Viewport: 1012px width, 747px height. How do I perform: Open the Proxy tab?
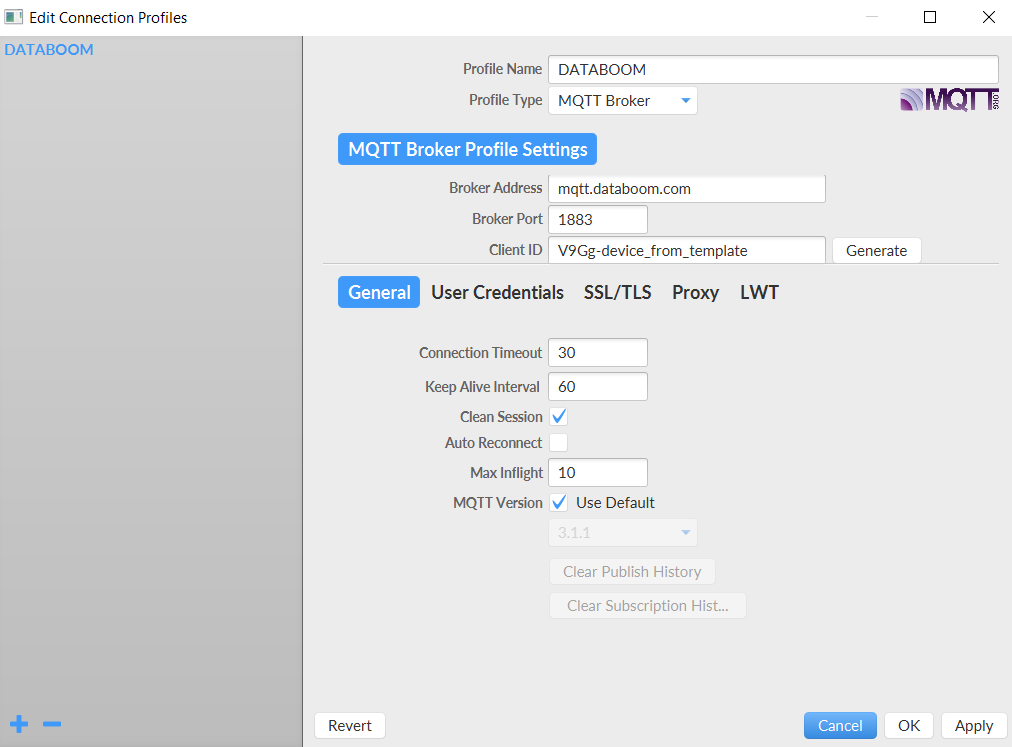[x=696, y=292]
